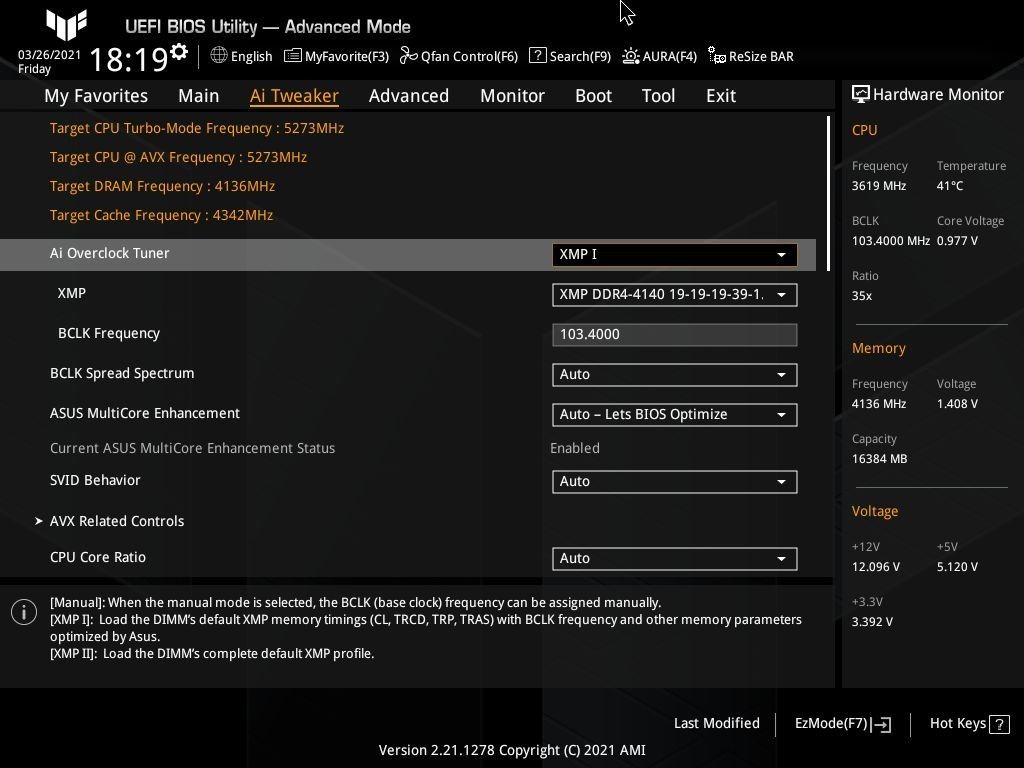Click the Voltage section heading
The image size is (1024, 768).
pos(875,511)
